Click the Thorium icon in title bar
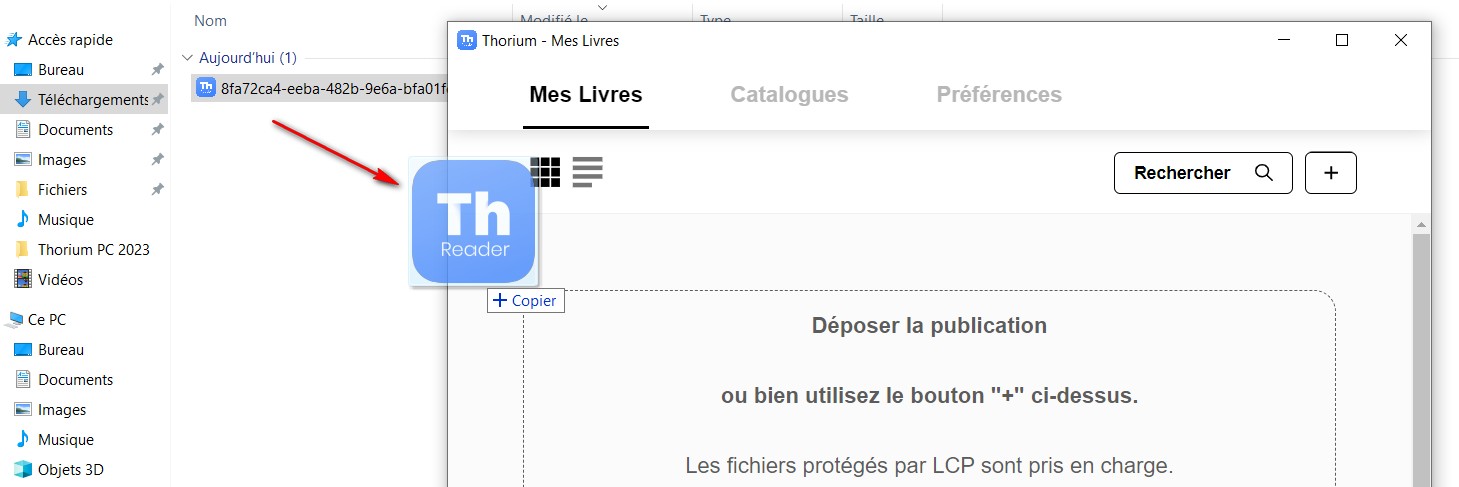Screen dimensions: 1459x487 tap(466, 40)
